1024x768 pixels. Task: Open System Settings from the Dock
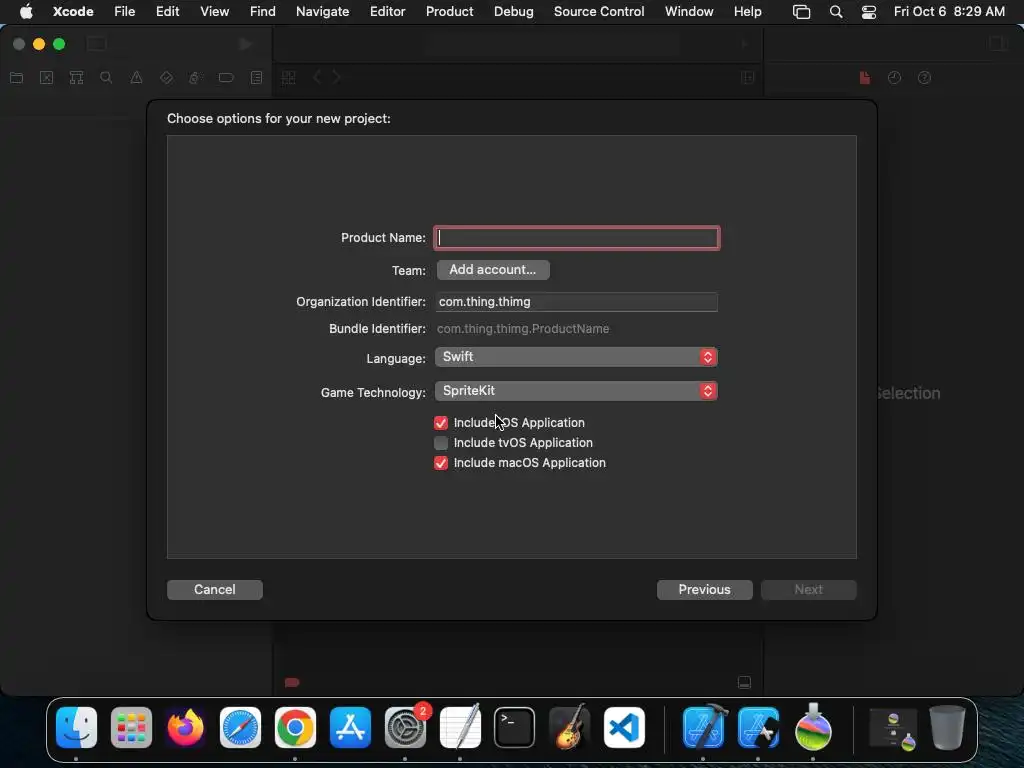coord(405,728)
